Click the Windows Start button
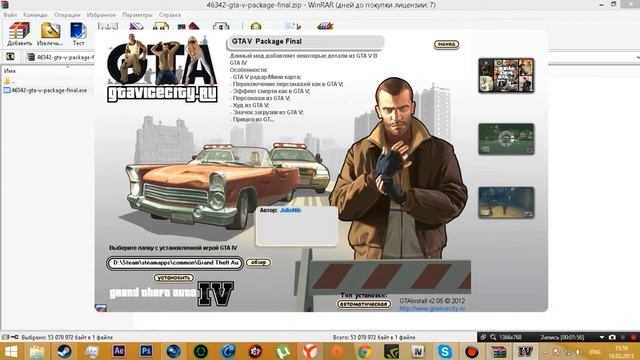 pyautogui.click(x=11, y=351)
